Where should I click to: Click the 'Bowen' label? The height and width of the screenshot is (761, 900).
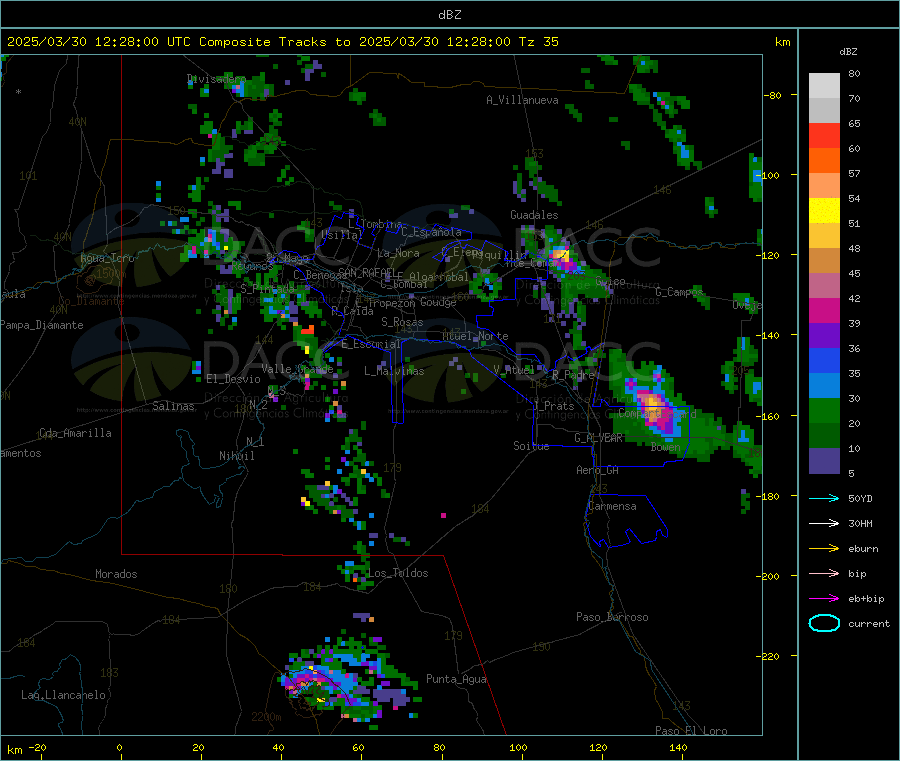tap(666, 446)
